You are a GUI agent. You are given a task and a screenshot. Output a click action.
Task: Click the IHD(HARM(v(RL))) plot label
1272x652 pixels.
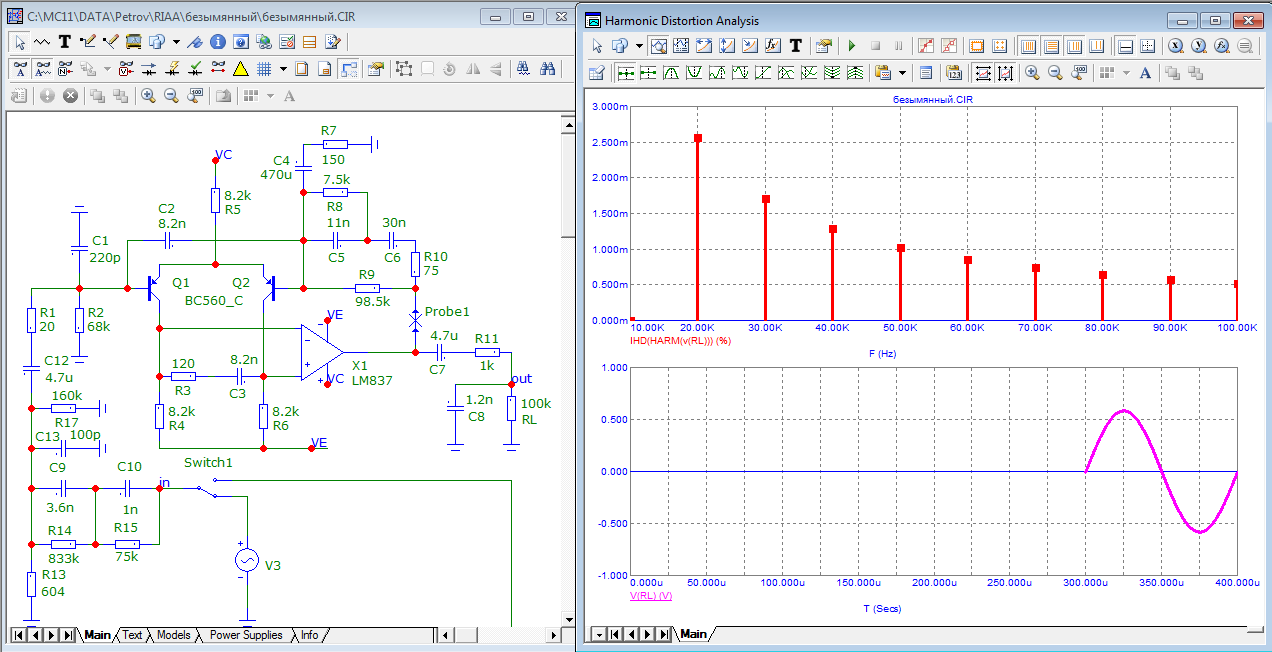[680, 341]
